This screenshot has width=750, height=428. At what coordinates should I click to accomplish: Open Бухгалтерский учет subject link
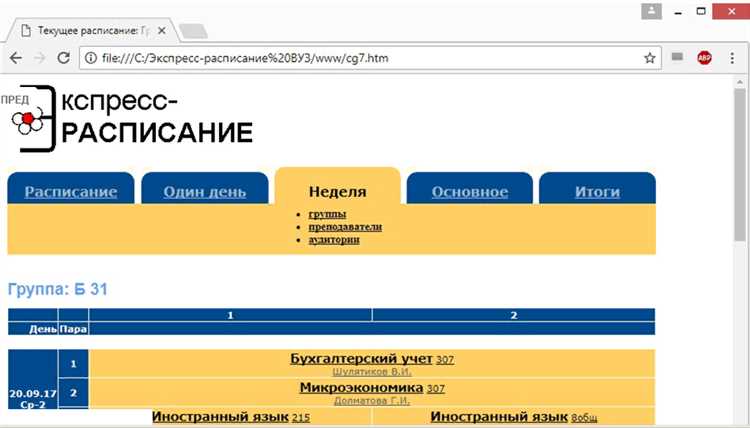tap(361, 359)
